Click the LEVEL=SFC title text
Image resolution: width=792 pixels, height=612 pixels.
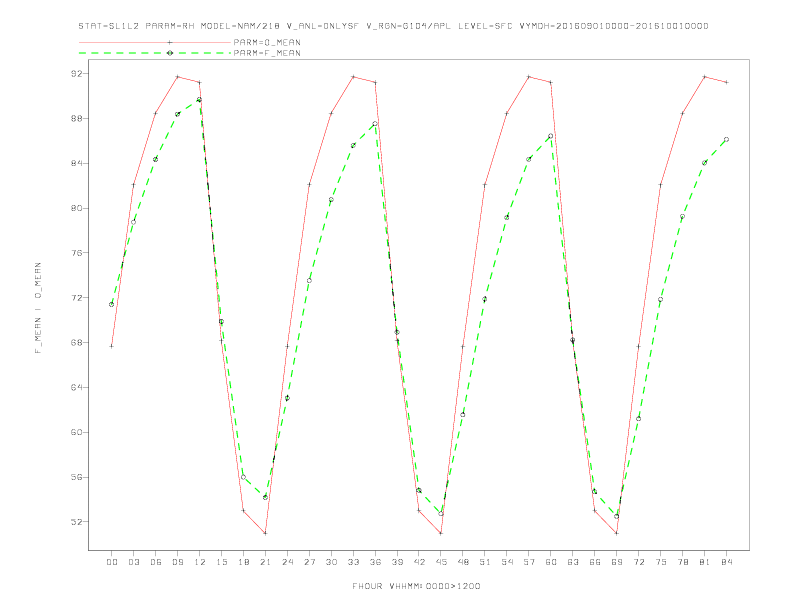point(485,26)
